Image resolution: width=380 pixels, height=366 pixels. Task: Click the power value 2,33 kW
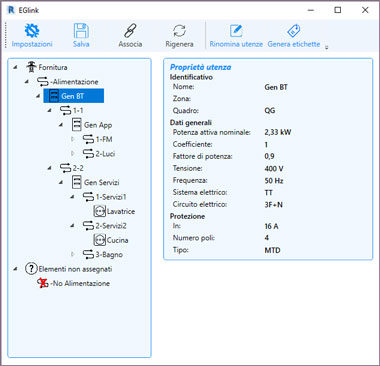pyautogui.click(x=278, y=132)
